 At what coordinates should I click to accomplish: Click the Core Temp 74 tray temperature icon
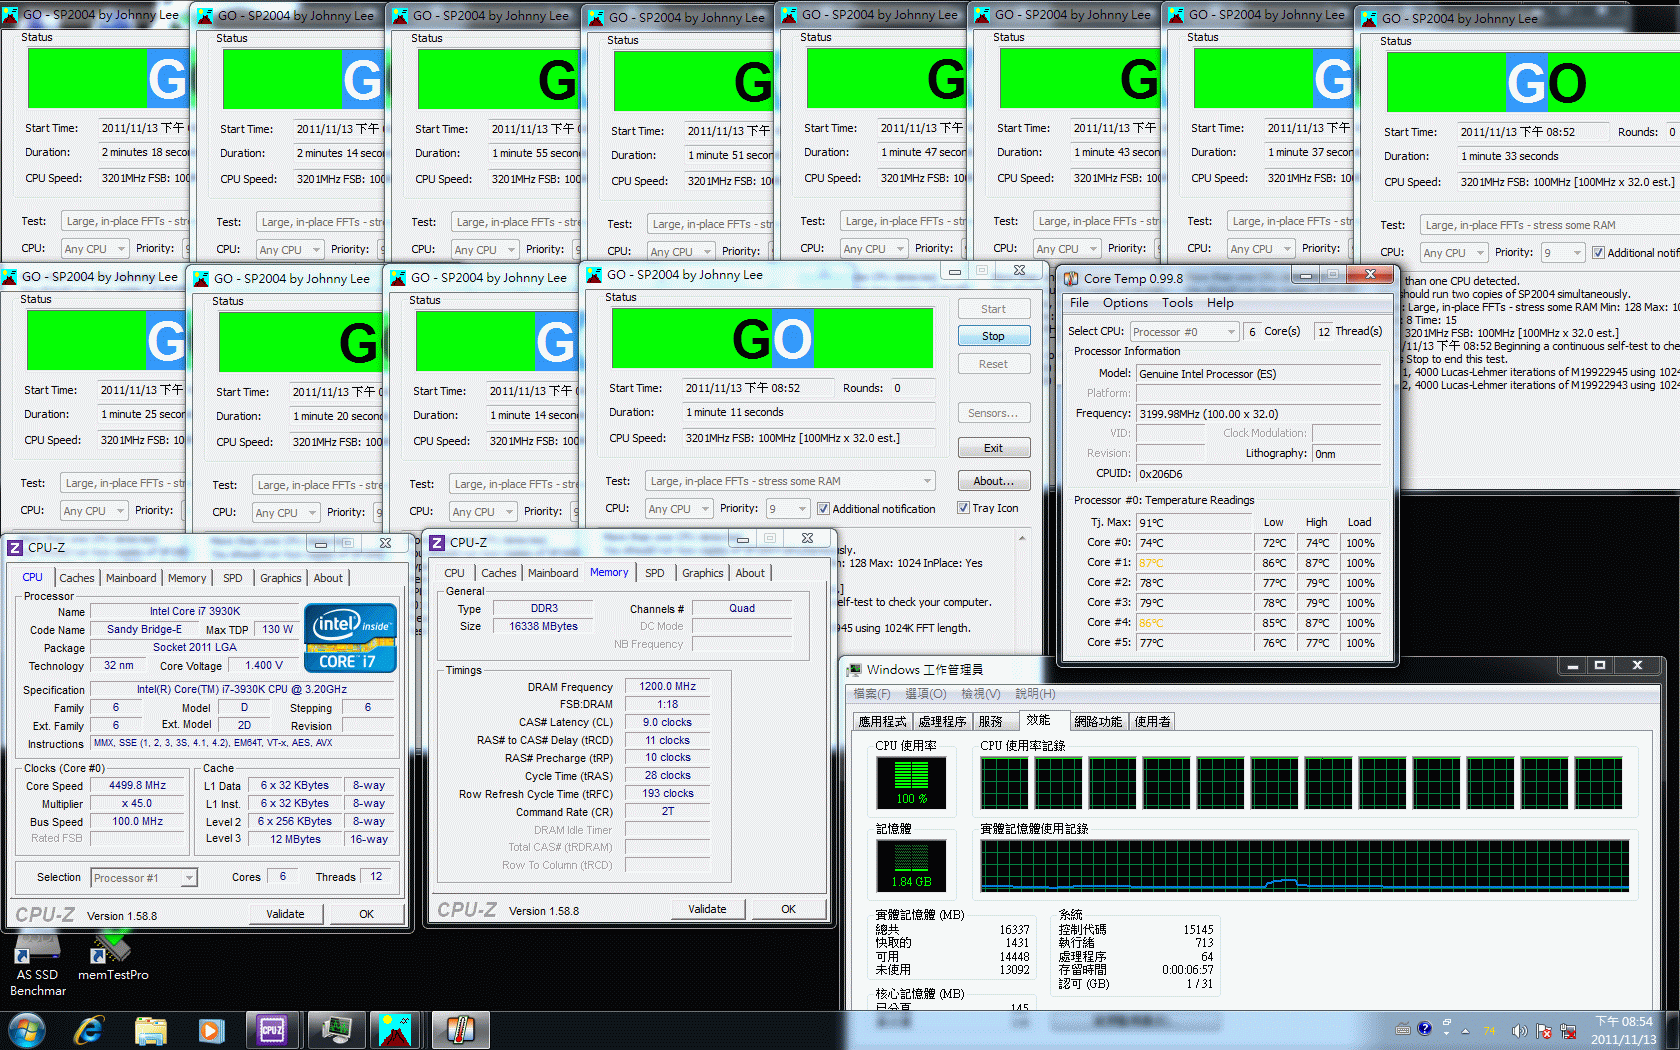(1489, 1031)
